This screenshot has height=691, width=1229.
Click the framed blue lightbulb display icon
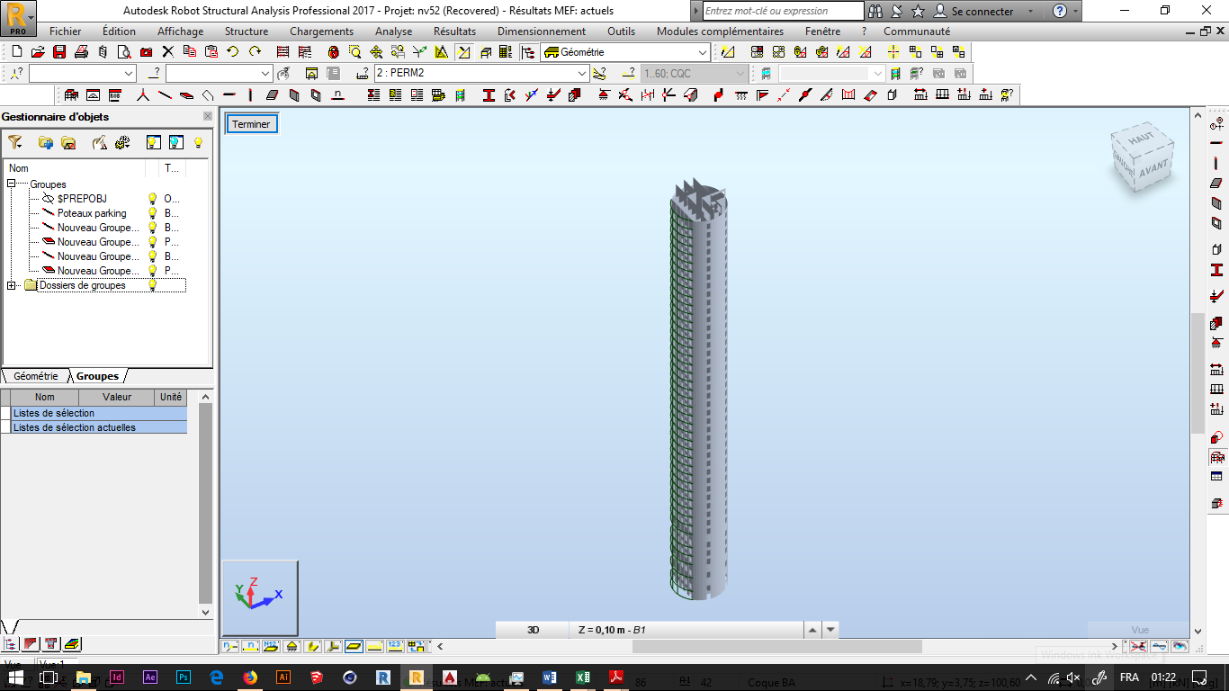[x=175, y=143]
